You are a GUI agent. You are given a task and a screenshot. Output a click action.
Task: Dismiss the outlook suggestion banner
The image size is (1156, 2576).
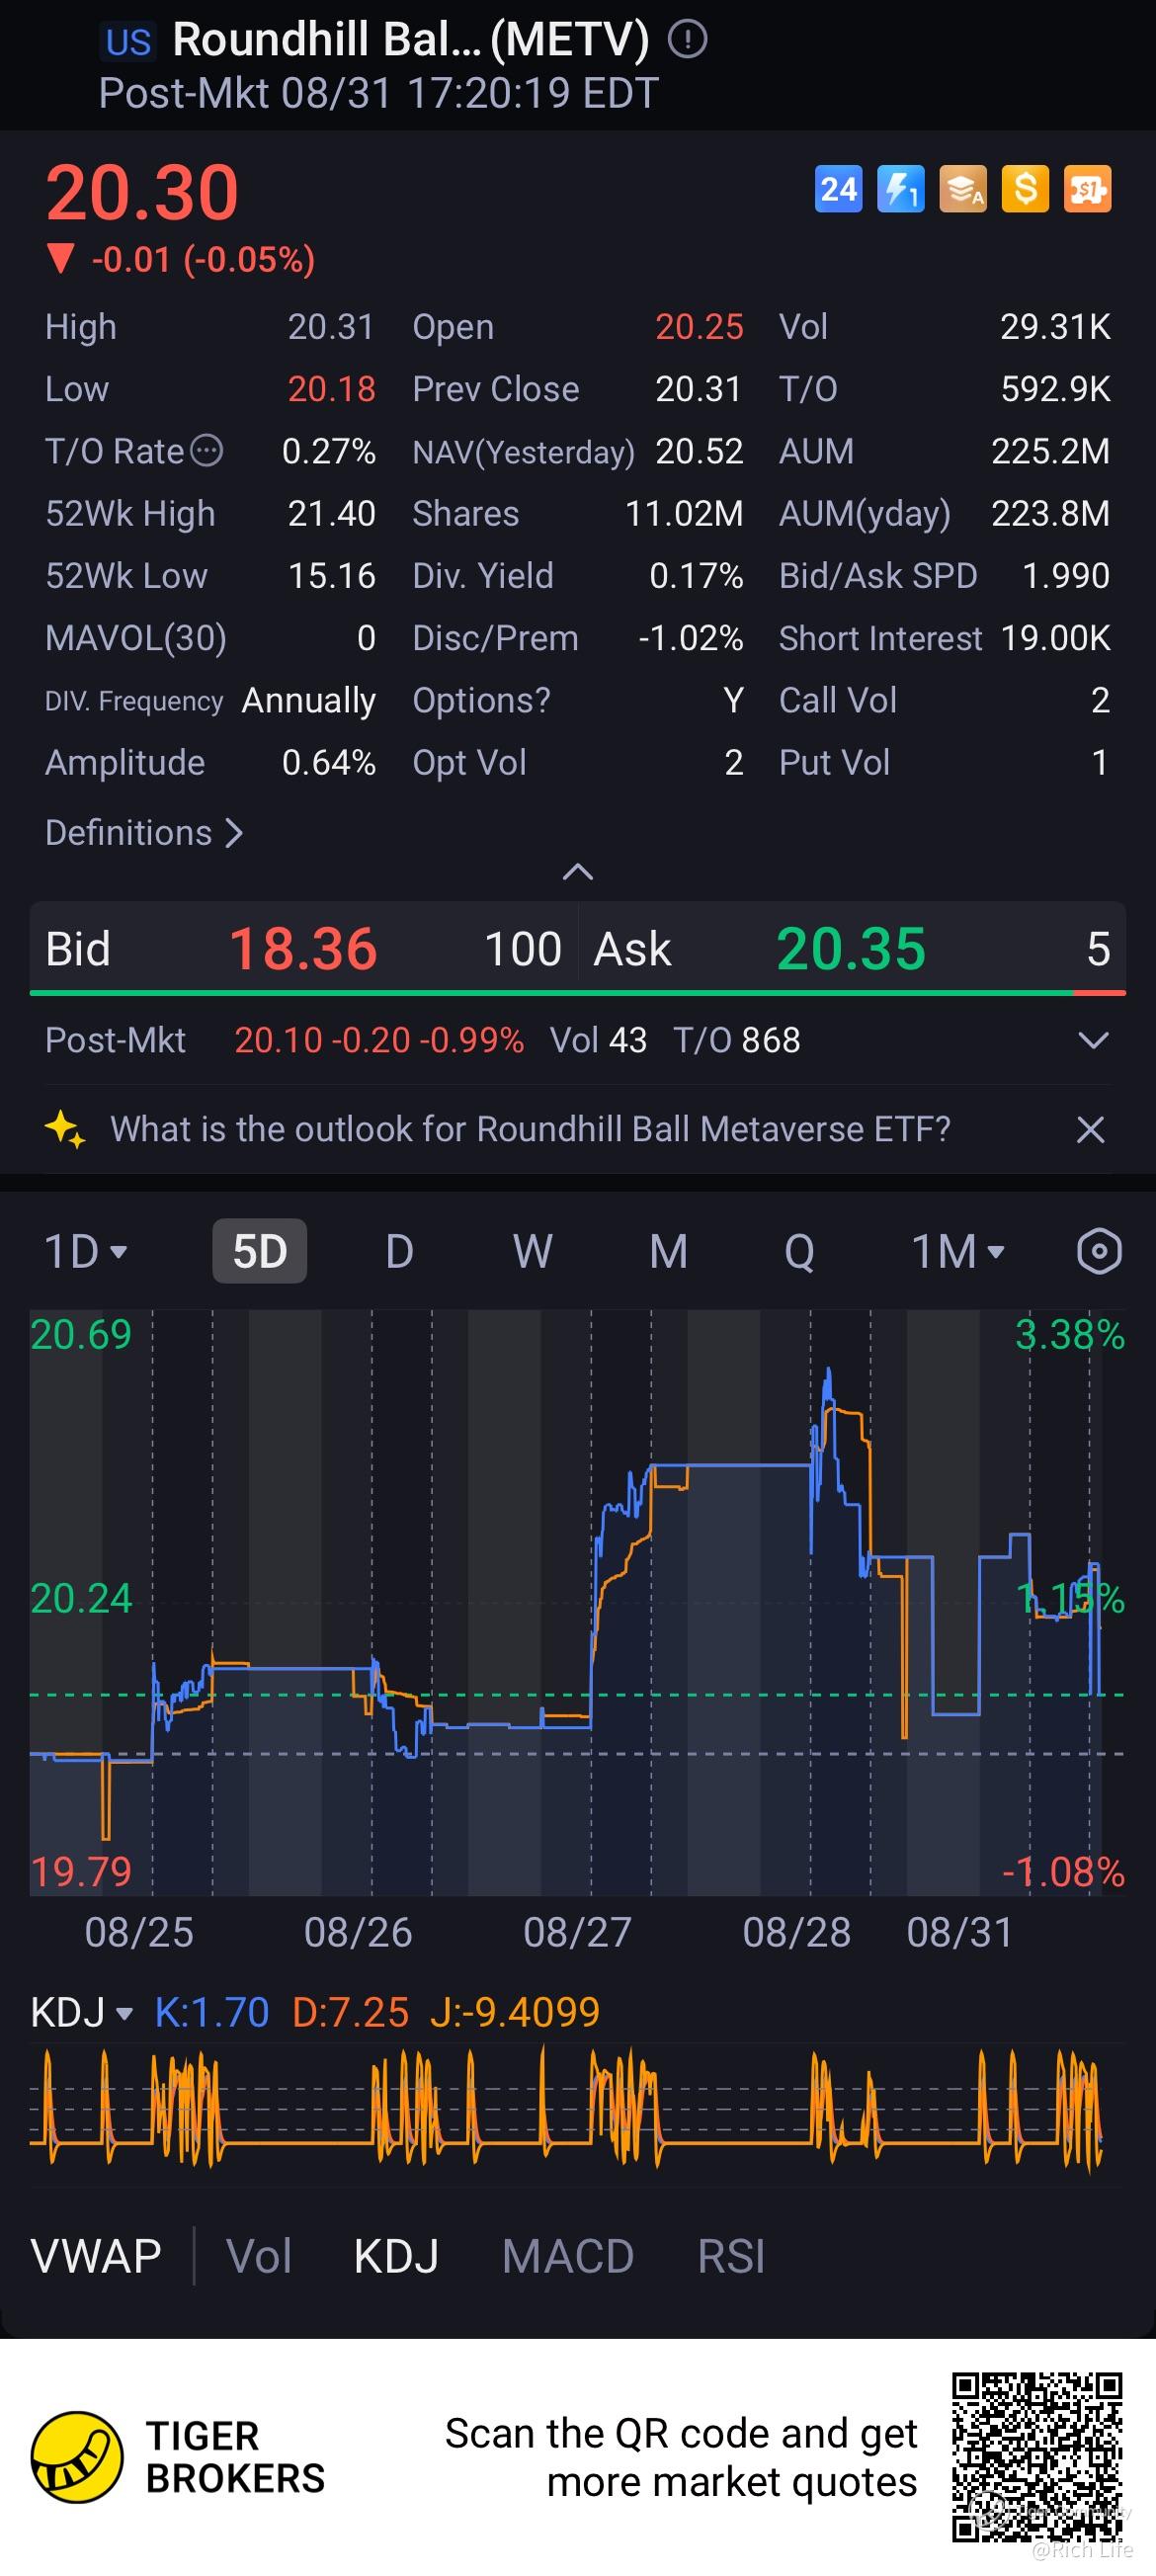(x=1090, y=1130)
